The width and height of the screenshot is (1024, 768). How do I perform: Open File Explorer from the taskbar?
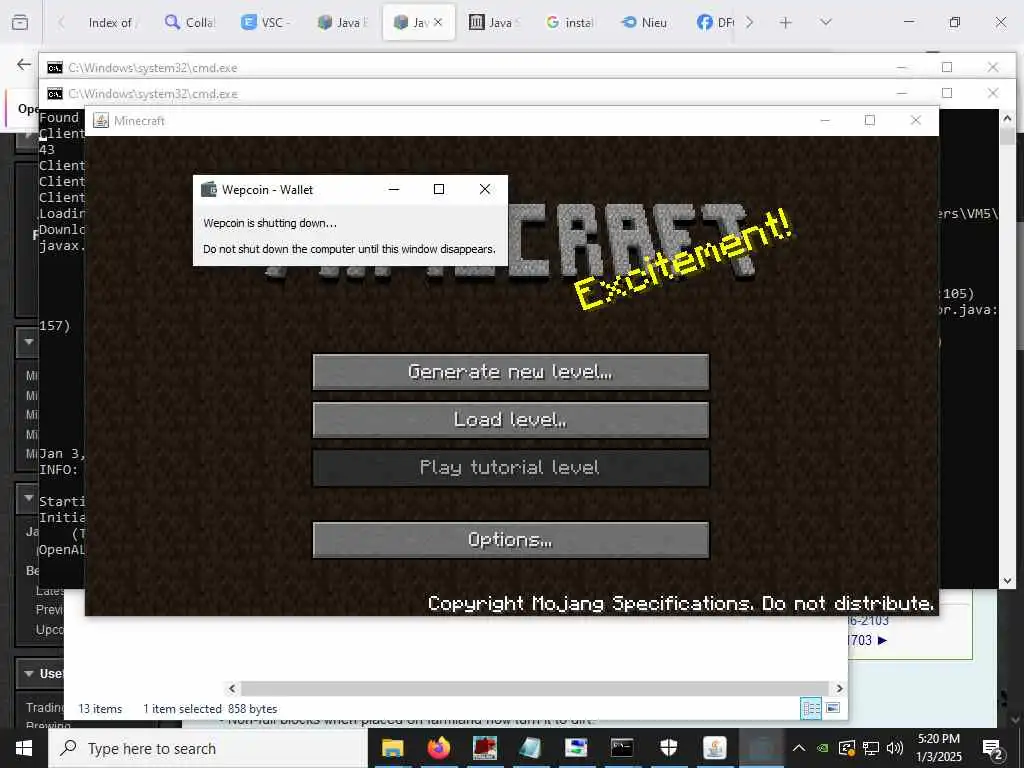392,748
